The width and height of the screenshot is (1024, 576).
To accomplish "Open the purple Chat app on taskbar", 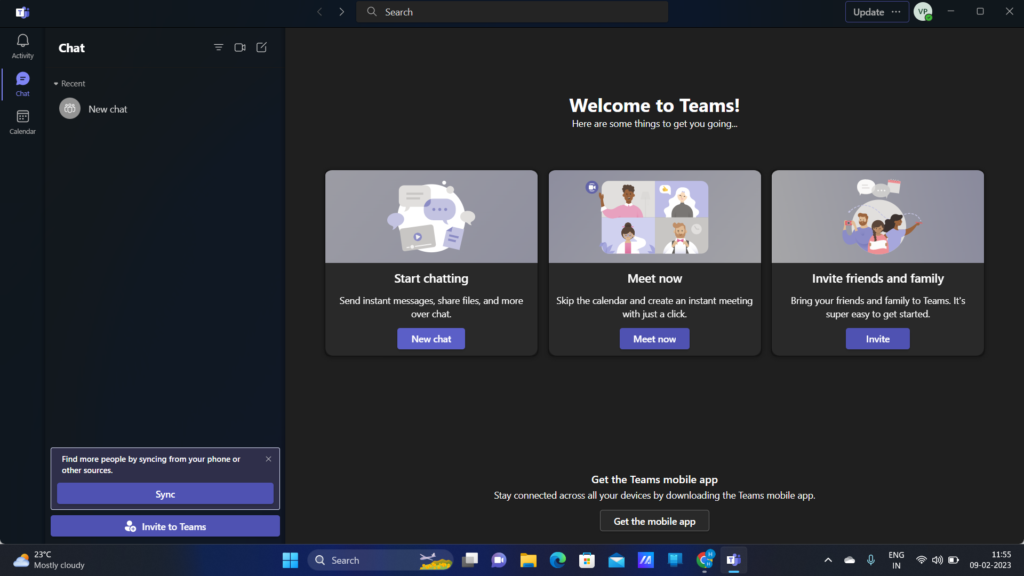I will tap(499, 560).
